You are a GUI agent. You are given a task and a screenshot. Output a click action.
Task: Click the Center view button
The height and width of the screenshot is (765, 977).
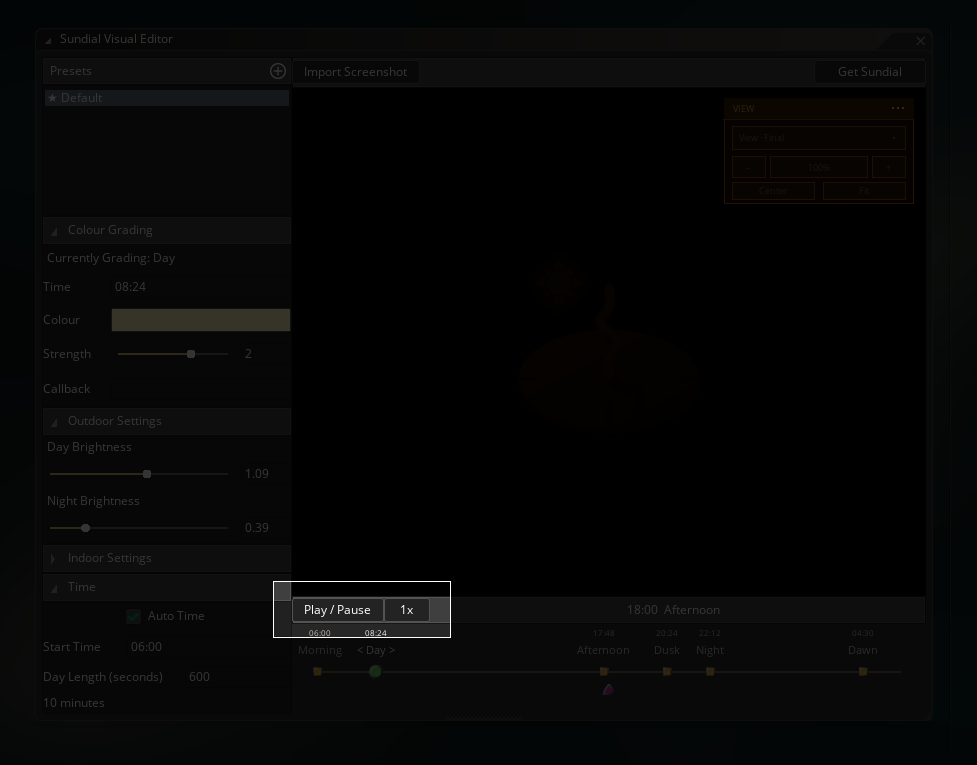(773, 191)
